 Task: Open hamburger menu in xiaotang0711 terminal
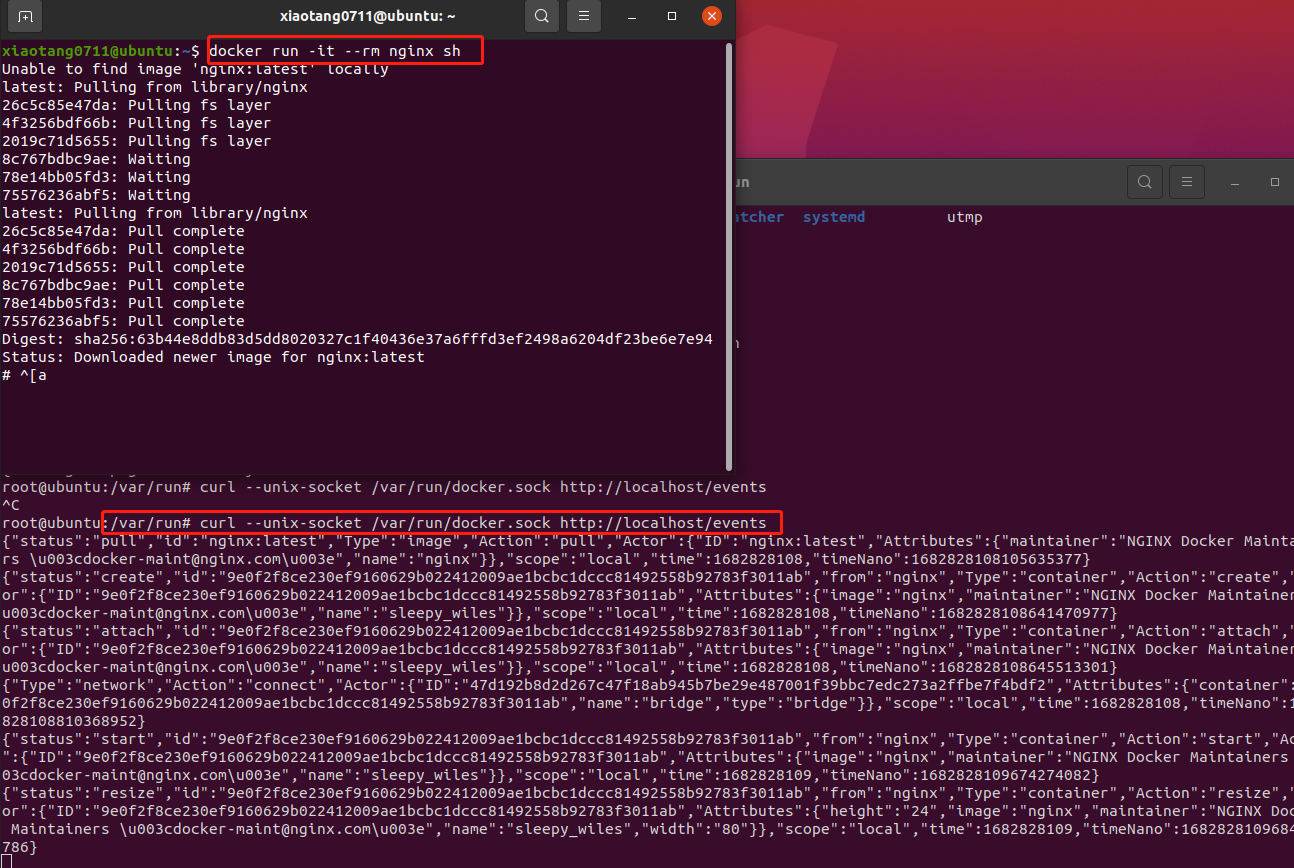click(584, 16)
